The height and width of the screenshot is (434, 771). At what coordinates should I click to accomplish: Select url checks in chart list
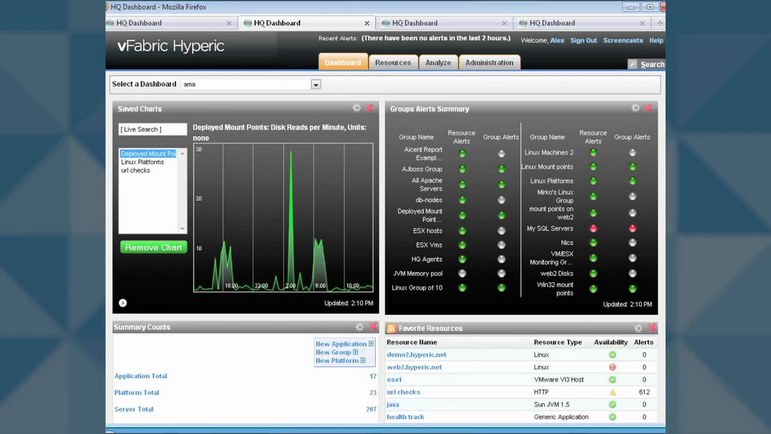[135, 170]
